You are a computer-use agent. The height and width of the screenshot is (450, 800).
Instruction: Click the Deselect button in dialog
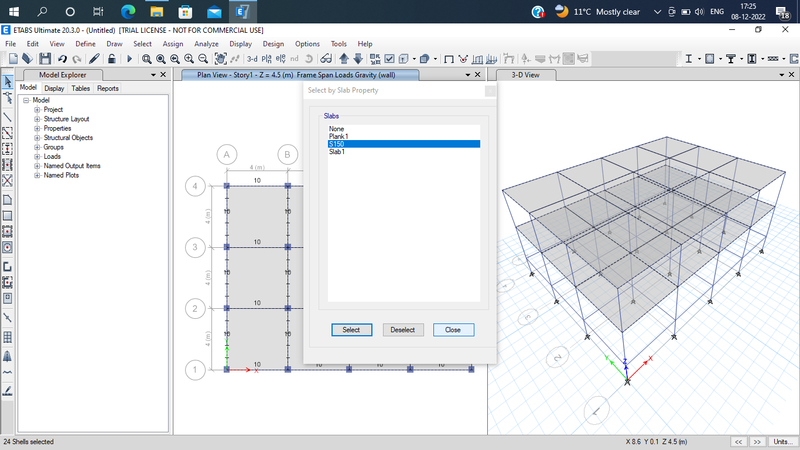pyautogui.click(x=403, y=330)
